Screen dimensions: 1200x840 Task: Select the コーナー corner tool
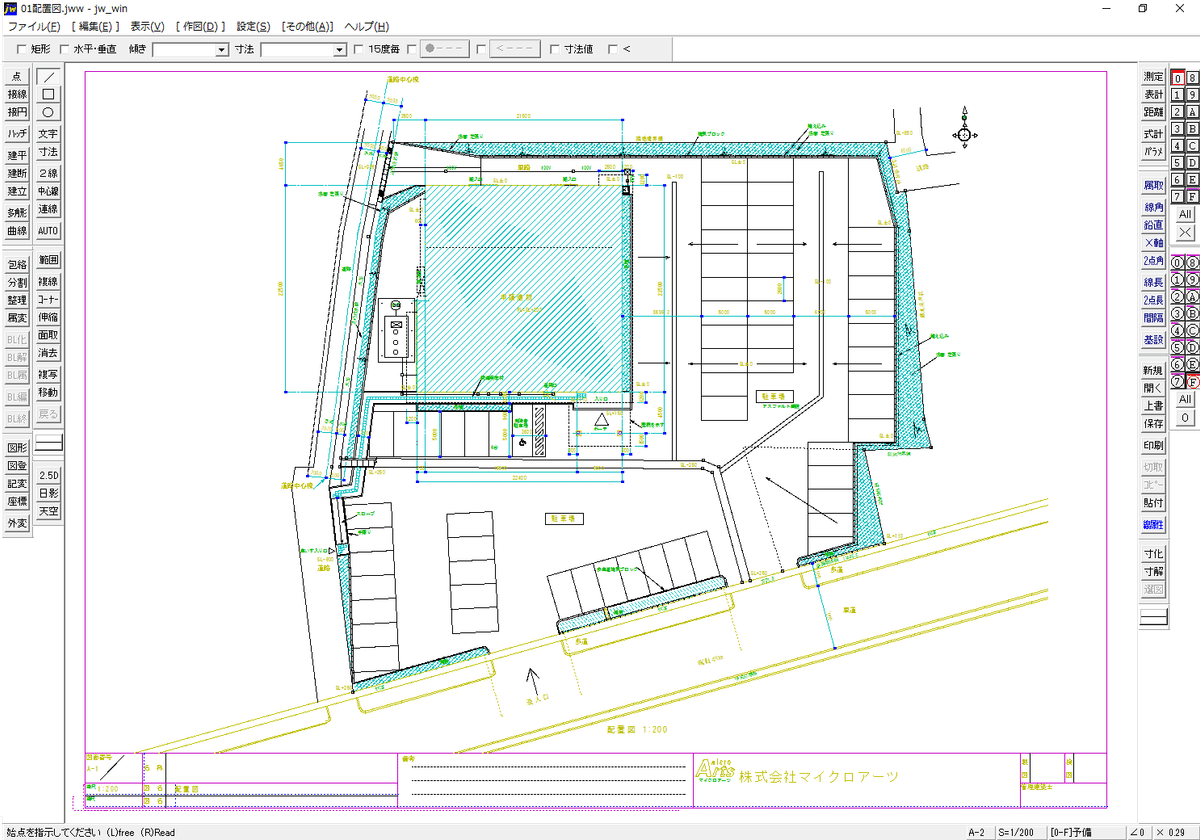[x=48, y=300]
